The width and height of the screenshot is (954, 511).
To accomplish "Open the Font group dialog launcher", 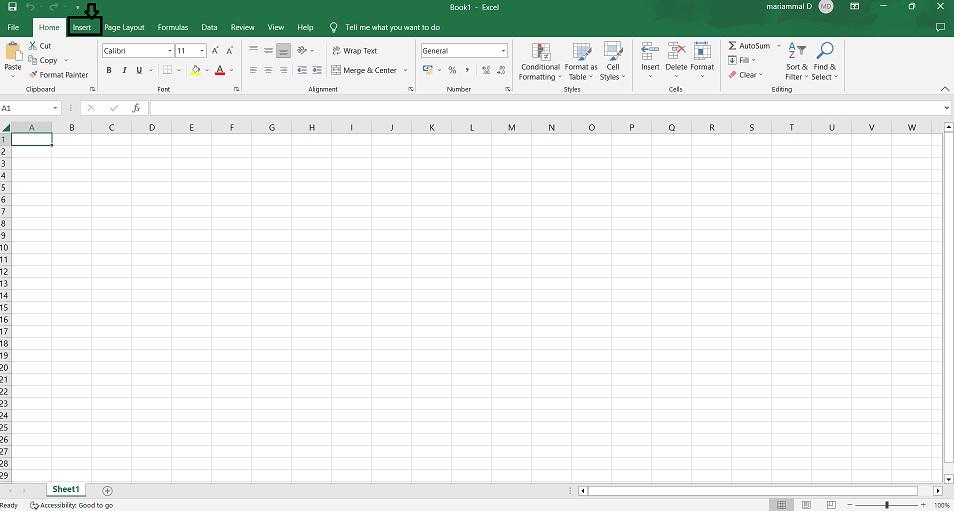I will click(236, 89).
